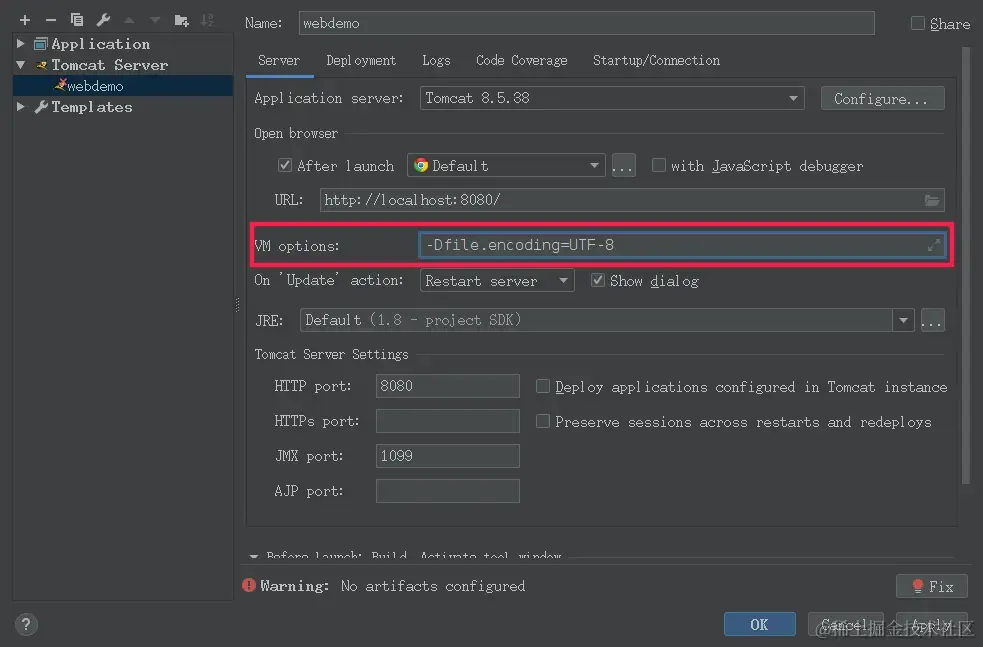Switch to the Logs tab

point(436,61)
